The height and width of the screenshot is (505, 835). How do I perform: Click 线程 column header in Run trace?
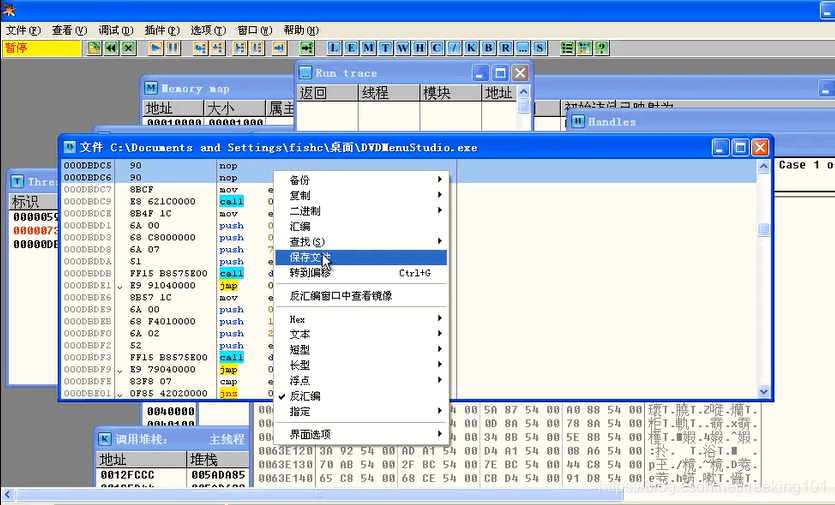point(389,93)
